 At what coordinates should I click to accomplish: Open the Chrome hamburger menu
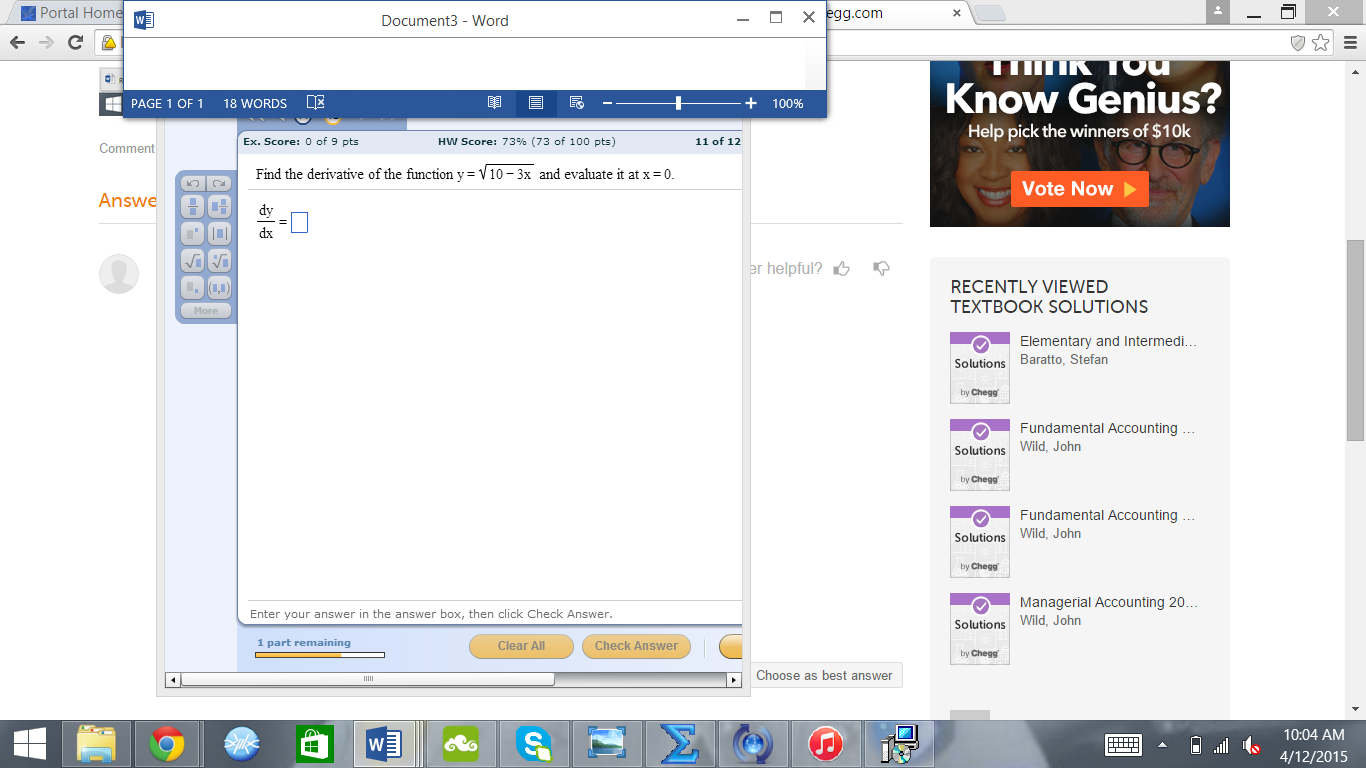1348,42
